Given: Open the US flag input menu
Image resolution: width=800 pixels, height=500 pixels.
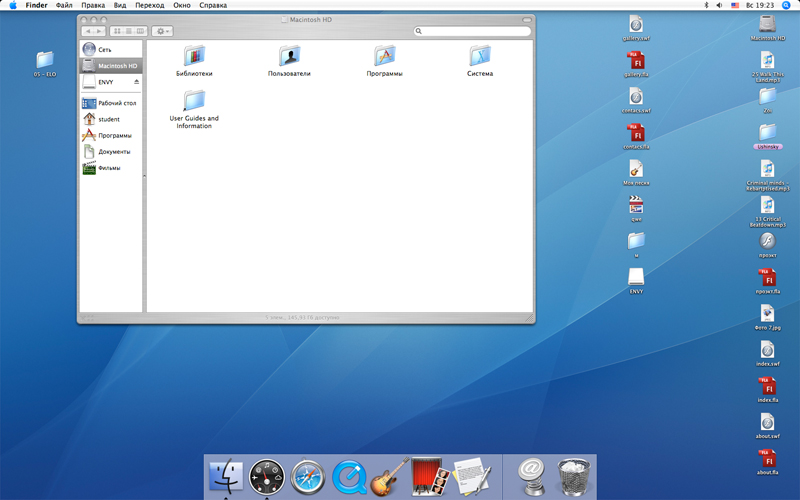Looking at the screenshot, I should tap(735, 5).
